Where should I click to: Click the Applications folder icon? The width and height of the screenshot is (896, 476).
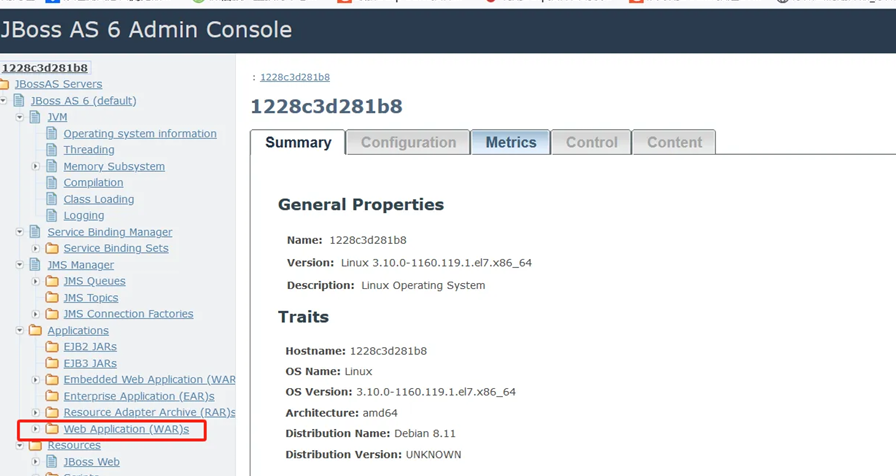[35, 330]
